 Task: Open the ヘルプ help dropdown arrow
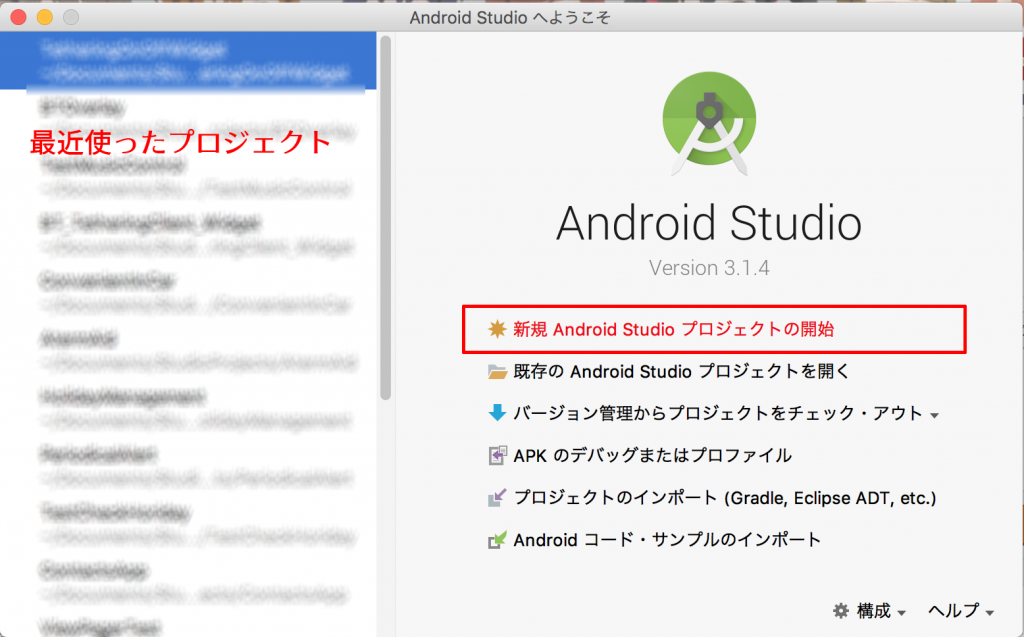point(989,613)
